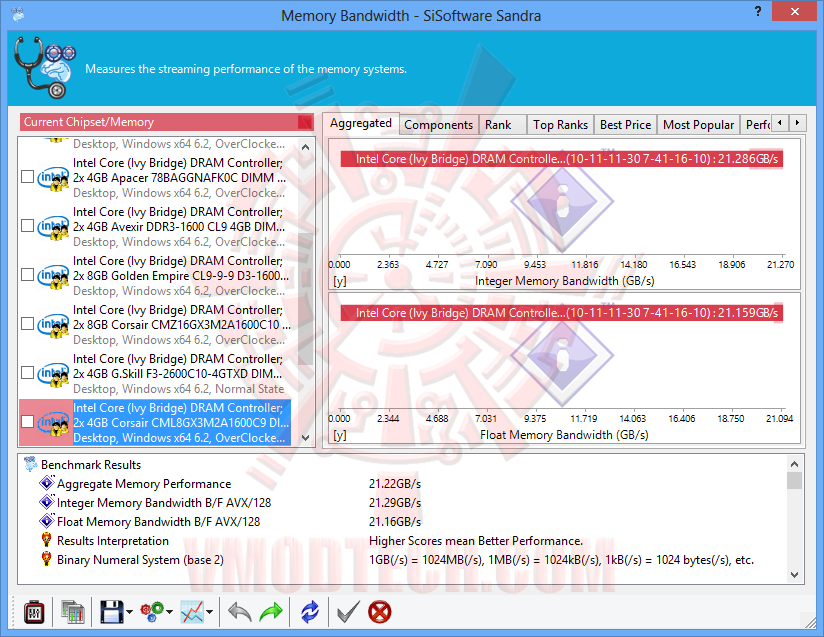Click the save floppy disk icon
Image resolution: width=824 pixels, height=637 pixels.
coord(111,612)
